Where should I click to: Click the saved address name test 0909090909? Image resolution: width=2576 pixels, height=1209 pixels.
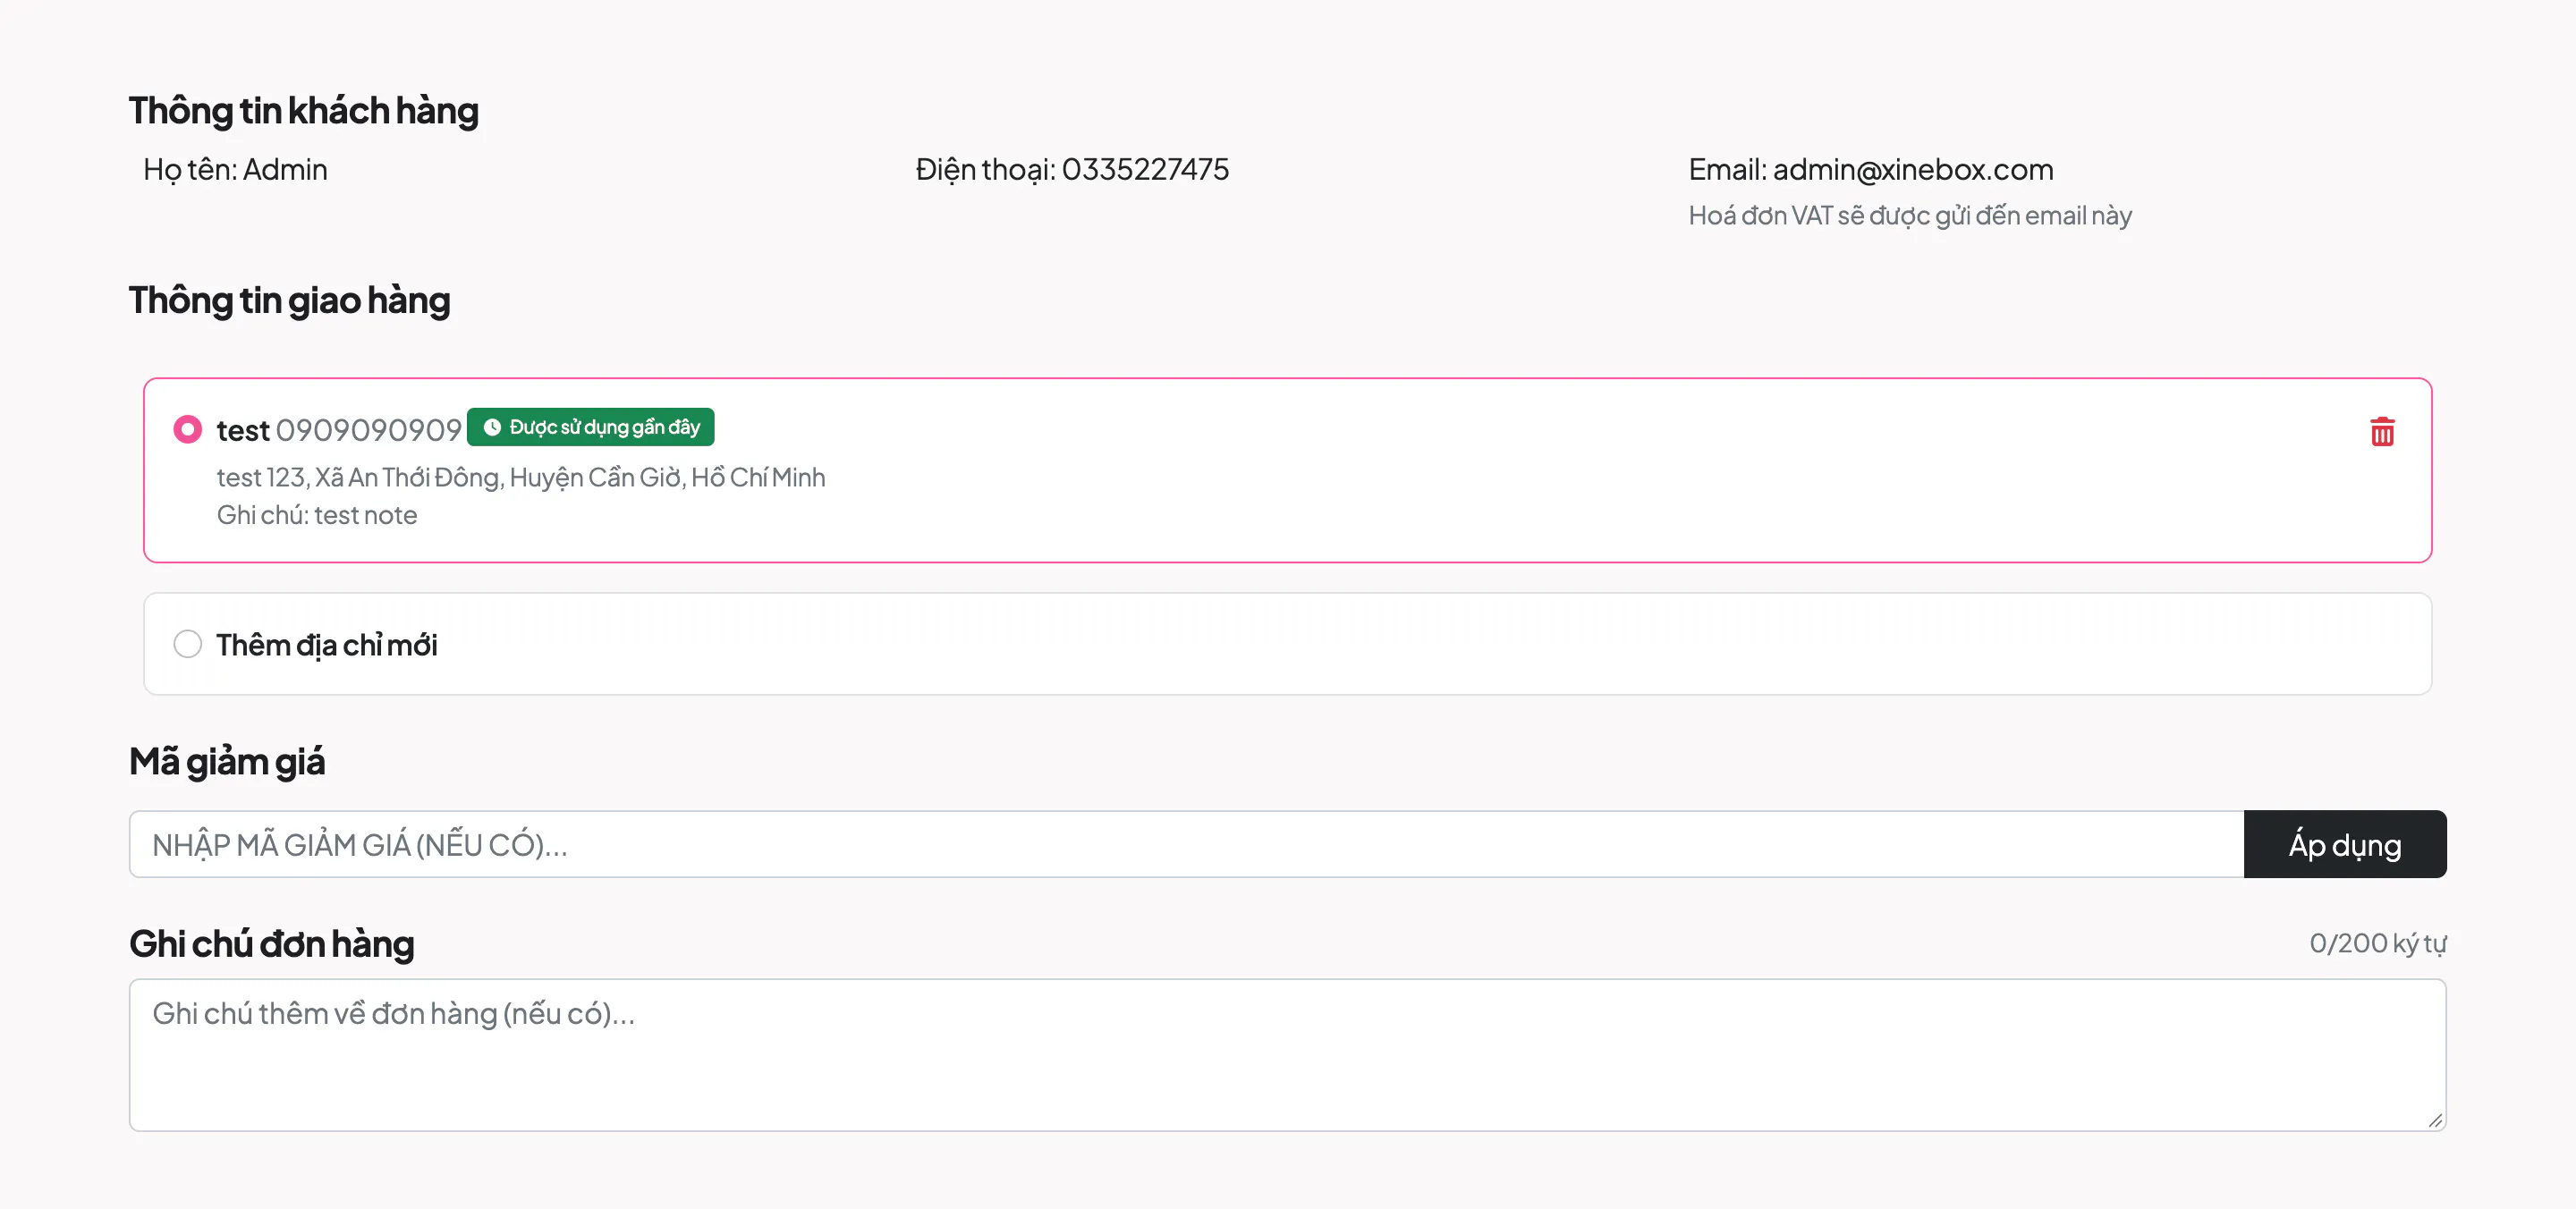tap(338, 430)
